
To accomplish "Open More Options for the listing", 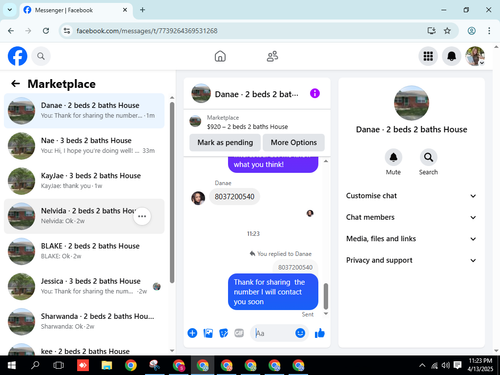I will (294, 142).
